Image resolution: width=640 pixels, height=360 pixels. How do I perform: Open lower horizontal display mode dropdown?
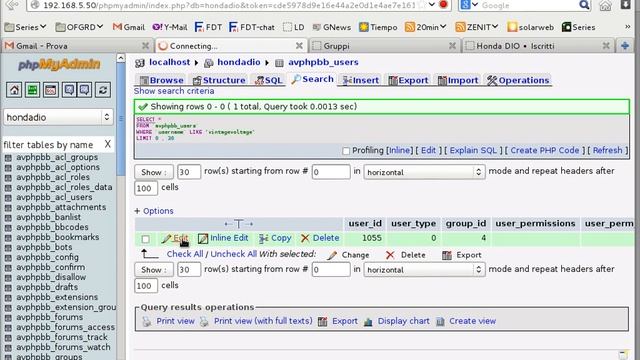point(424,270)
